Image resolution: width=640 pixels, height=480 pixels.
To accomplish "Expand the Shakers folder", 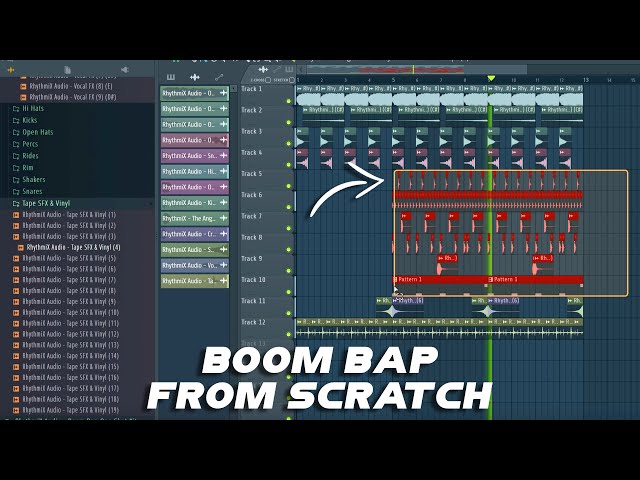I will tap(29, 180).
